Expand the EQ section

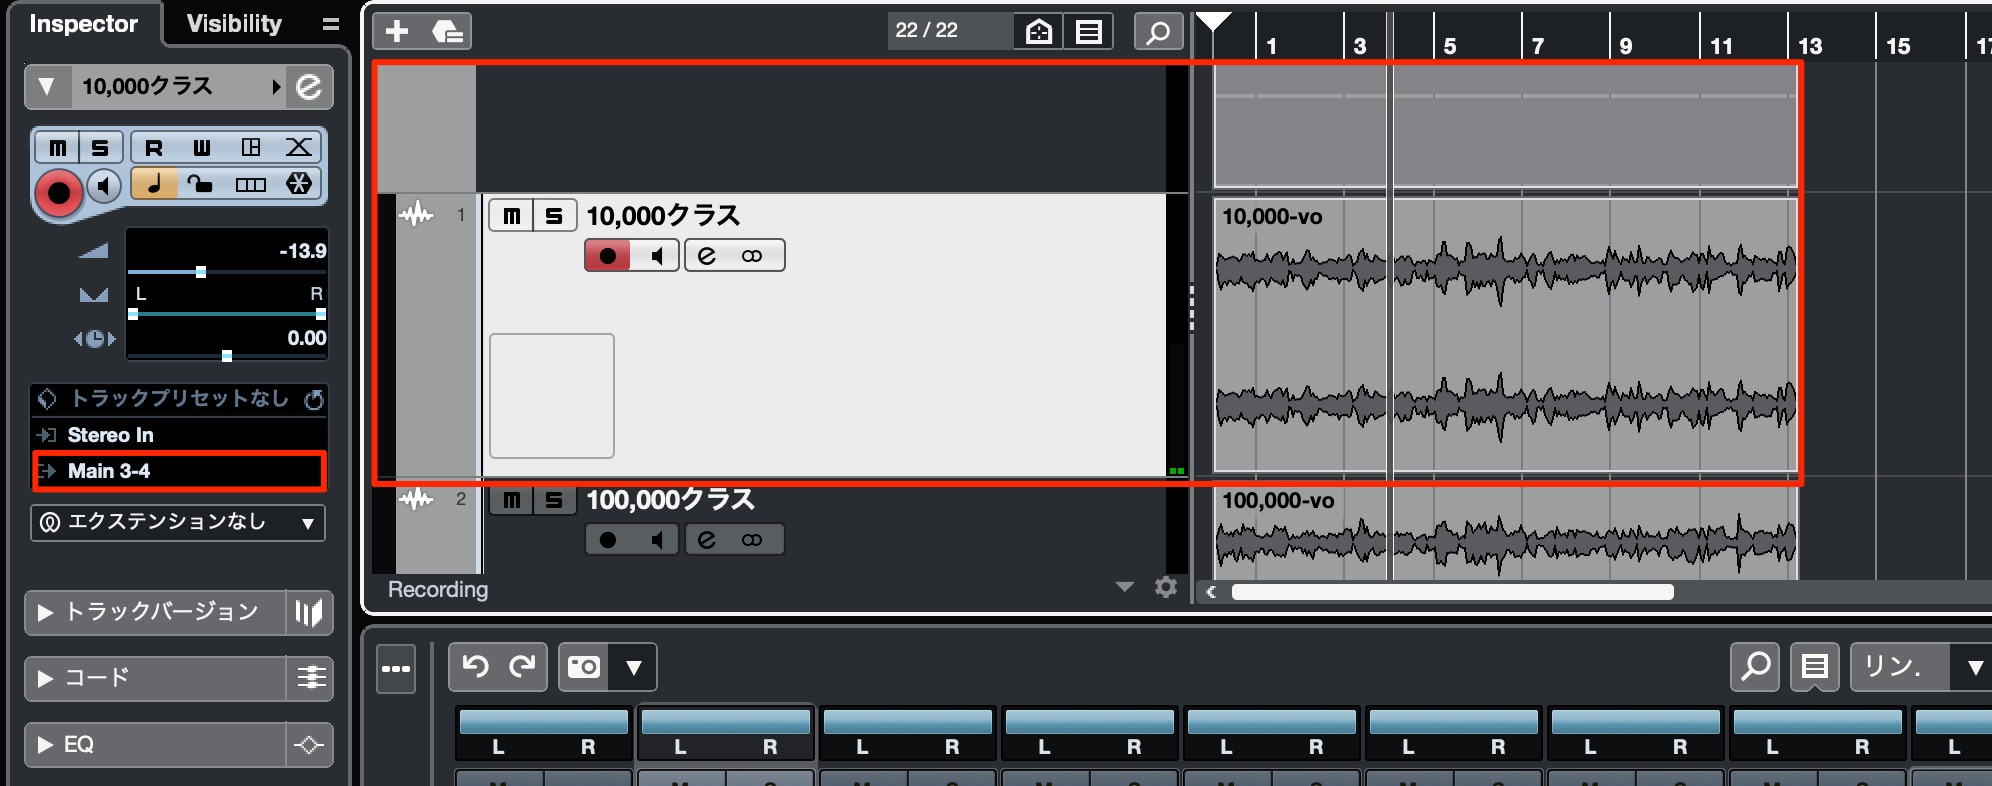tap(45, 745)
